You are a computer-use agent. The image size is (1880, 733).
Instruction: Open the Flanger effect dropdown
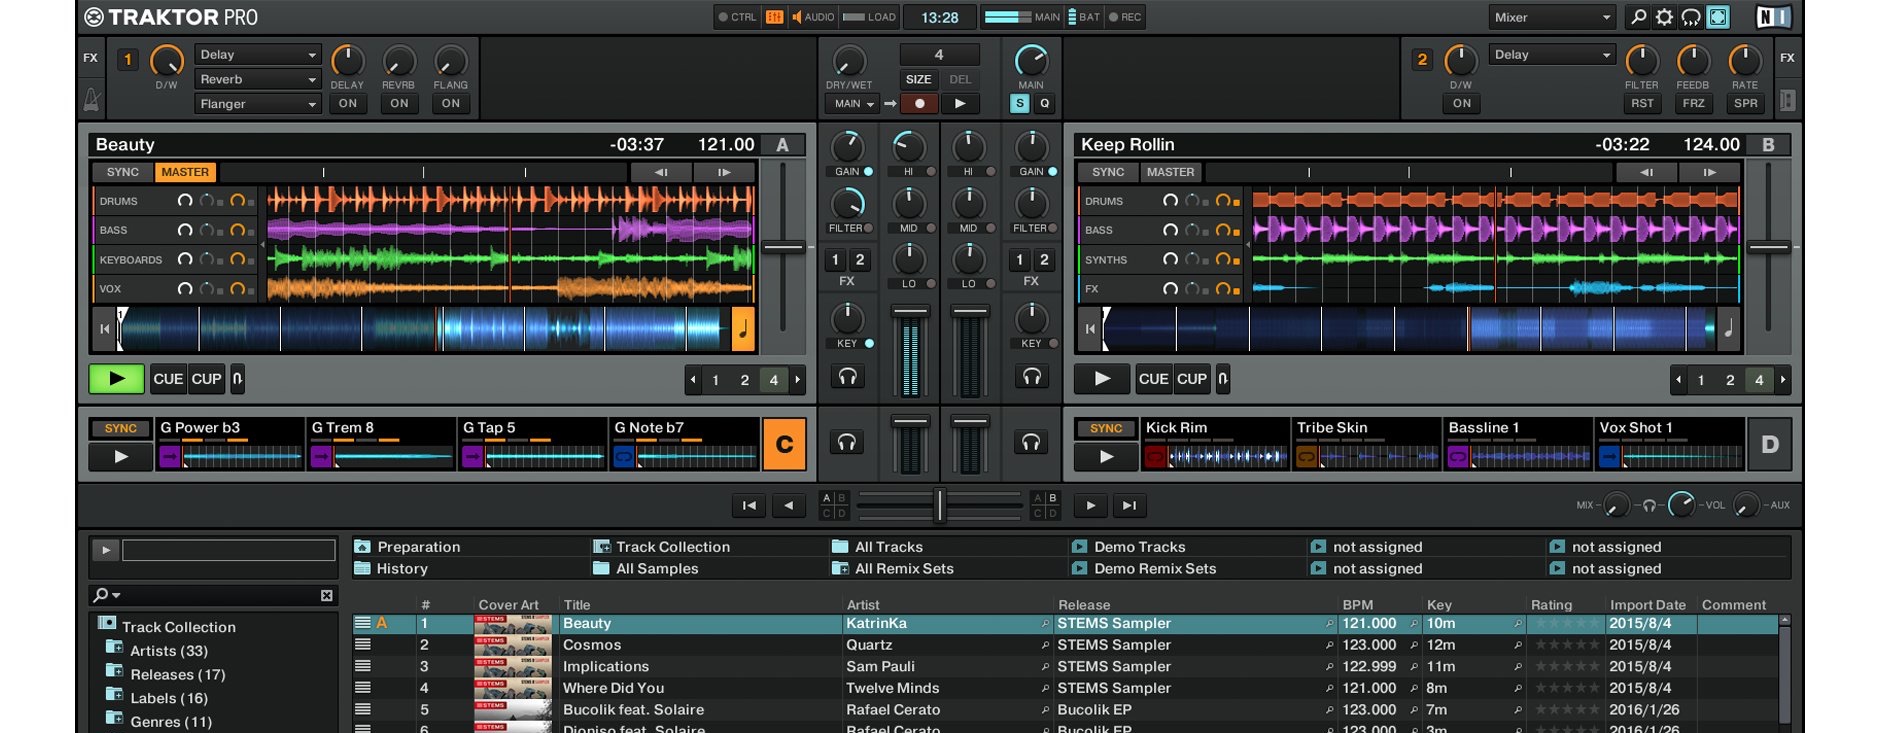point(256,104)
